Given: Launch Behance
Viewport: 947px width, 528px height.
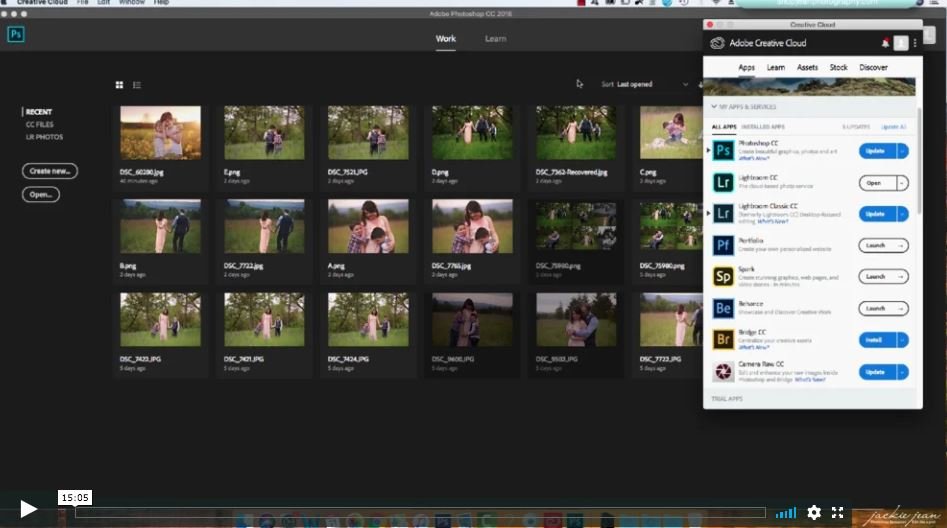Looking at the screenshot, I should point(884,309).
